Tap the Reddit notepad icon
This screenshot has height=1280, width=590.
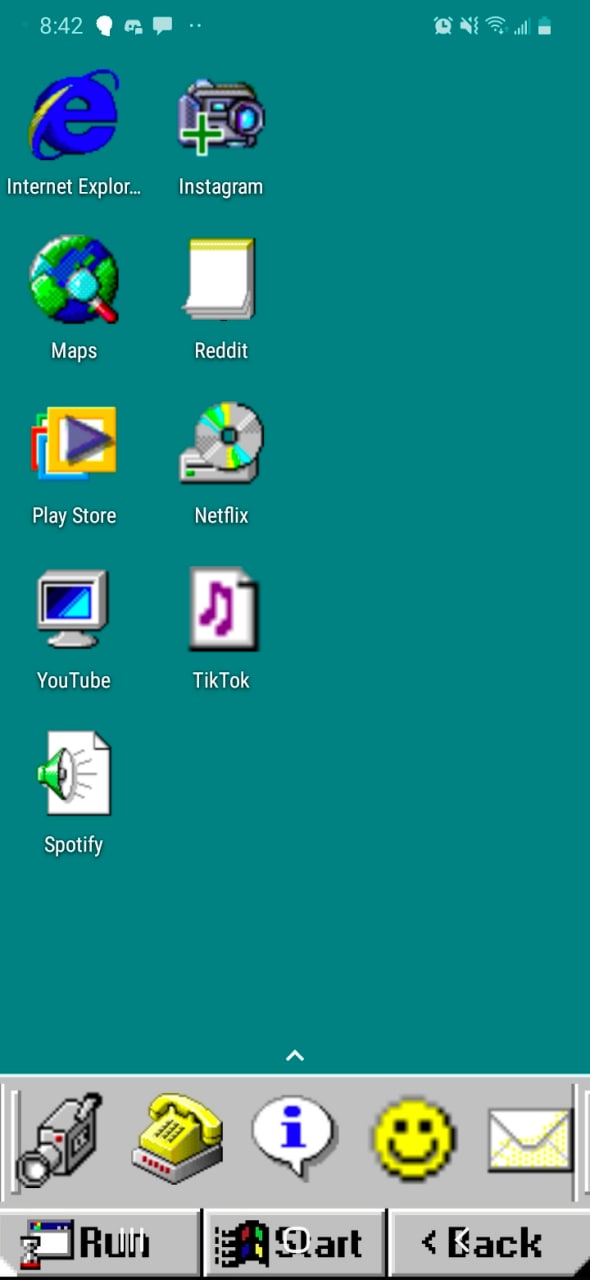point(221,279)
